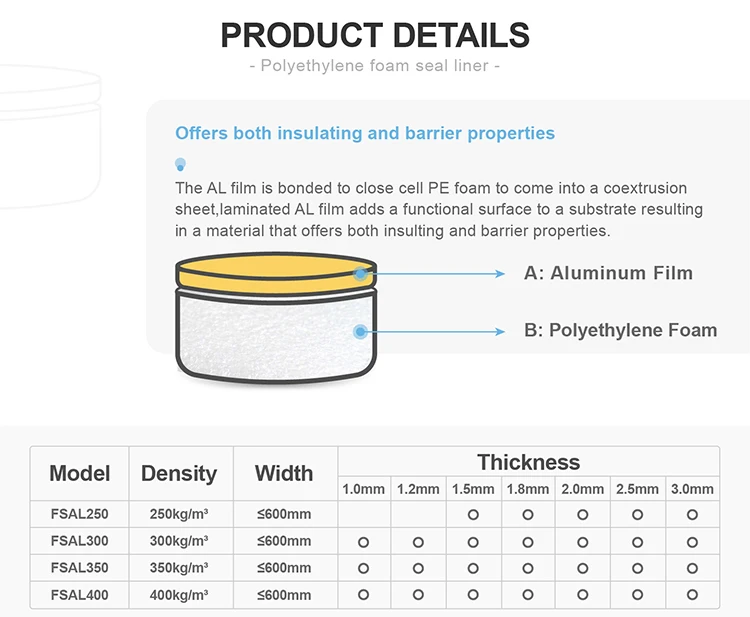Click the FSAL250 3.0mm circle marker
The width and height of the screenshot is (750, 617).
tap(692, 515)
